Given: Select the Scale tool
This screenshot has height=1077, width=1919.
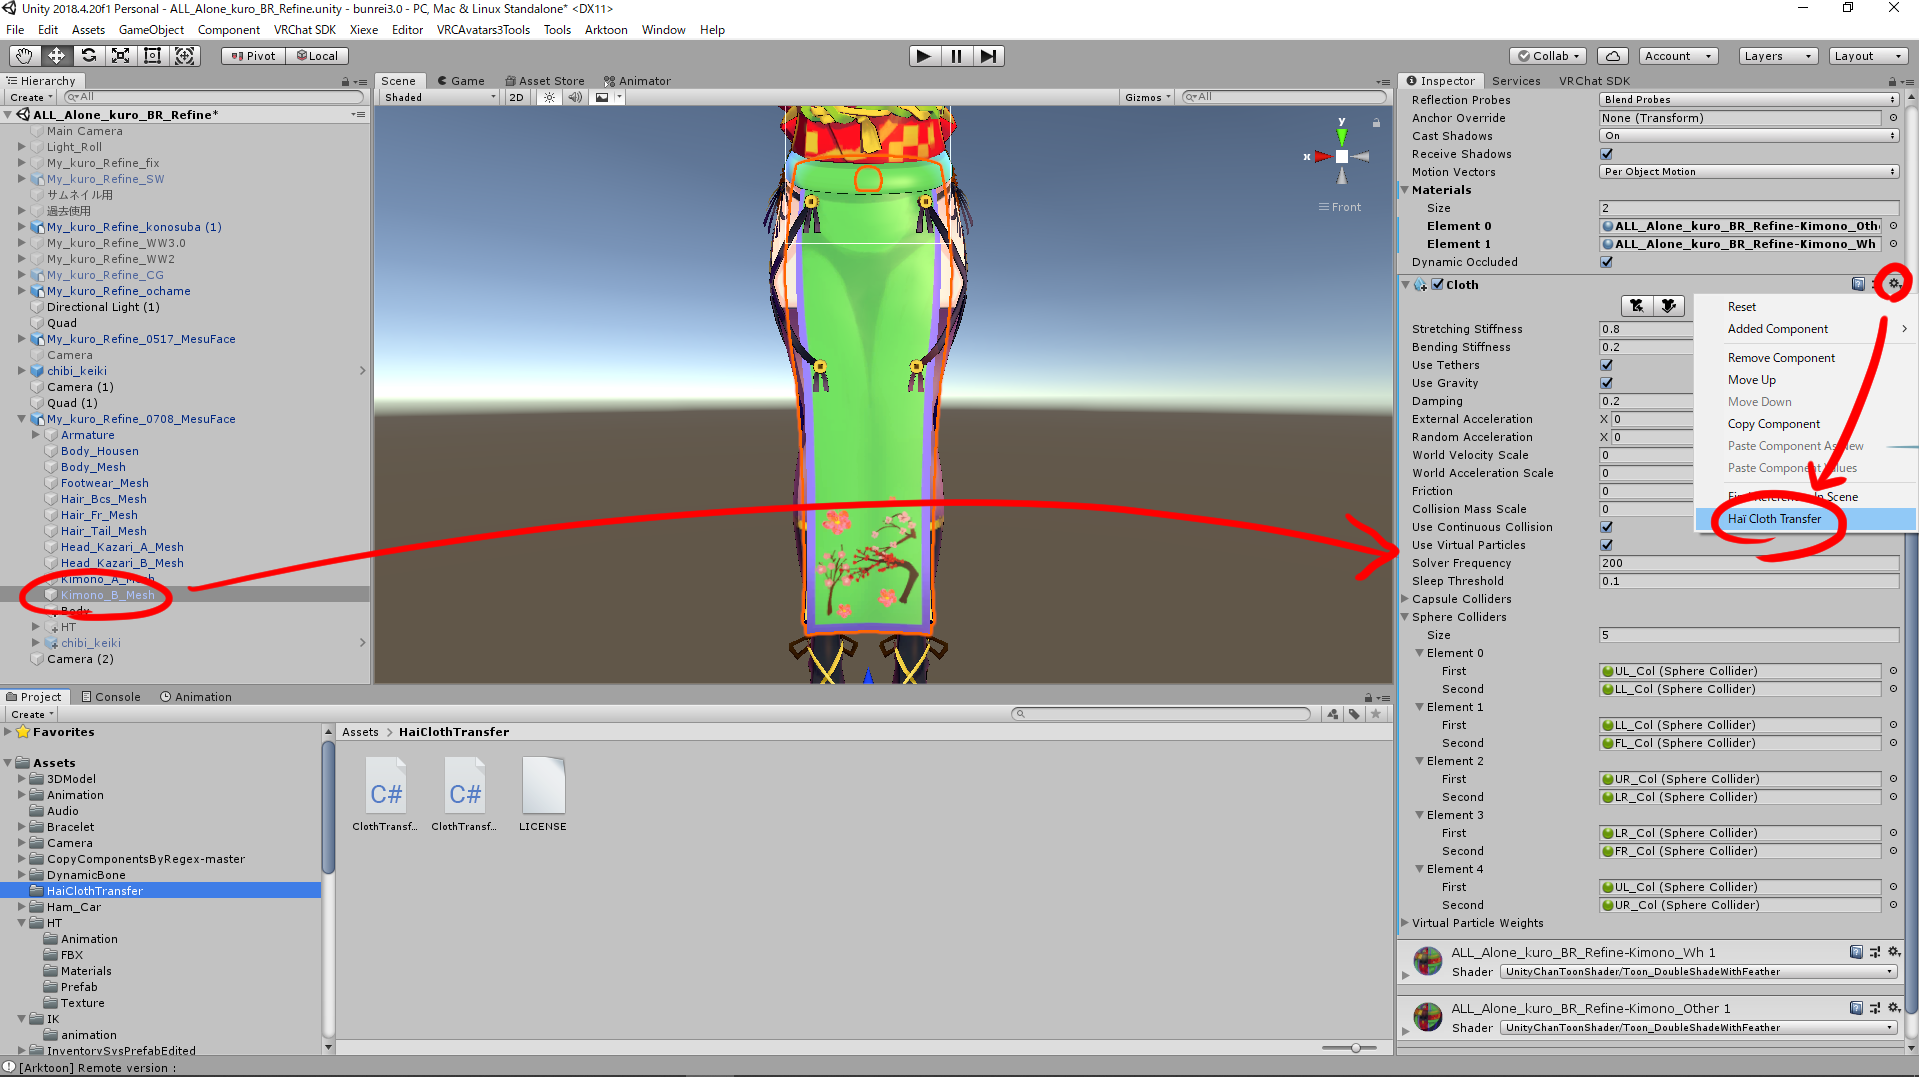Looking at the screenshot, I should click(121, 56).
